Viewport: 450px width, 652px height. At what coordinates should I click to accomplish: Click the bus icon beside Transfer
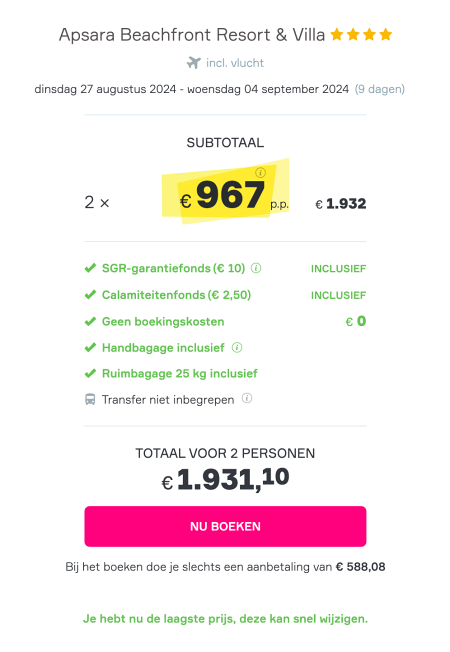(x=90, y=399)
